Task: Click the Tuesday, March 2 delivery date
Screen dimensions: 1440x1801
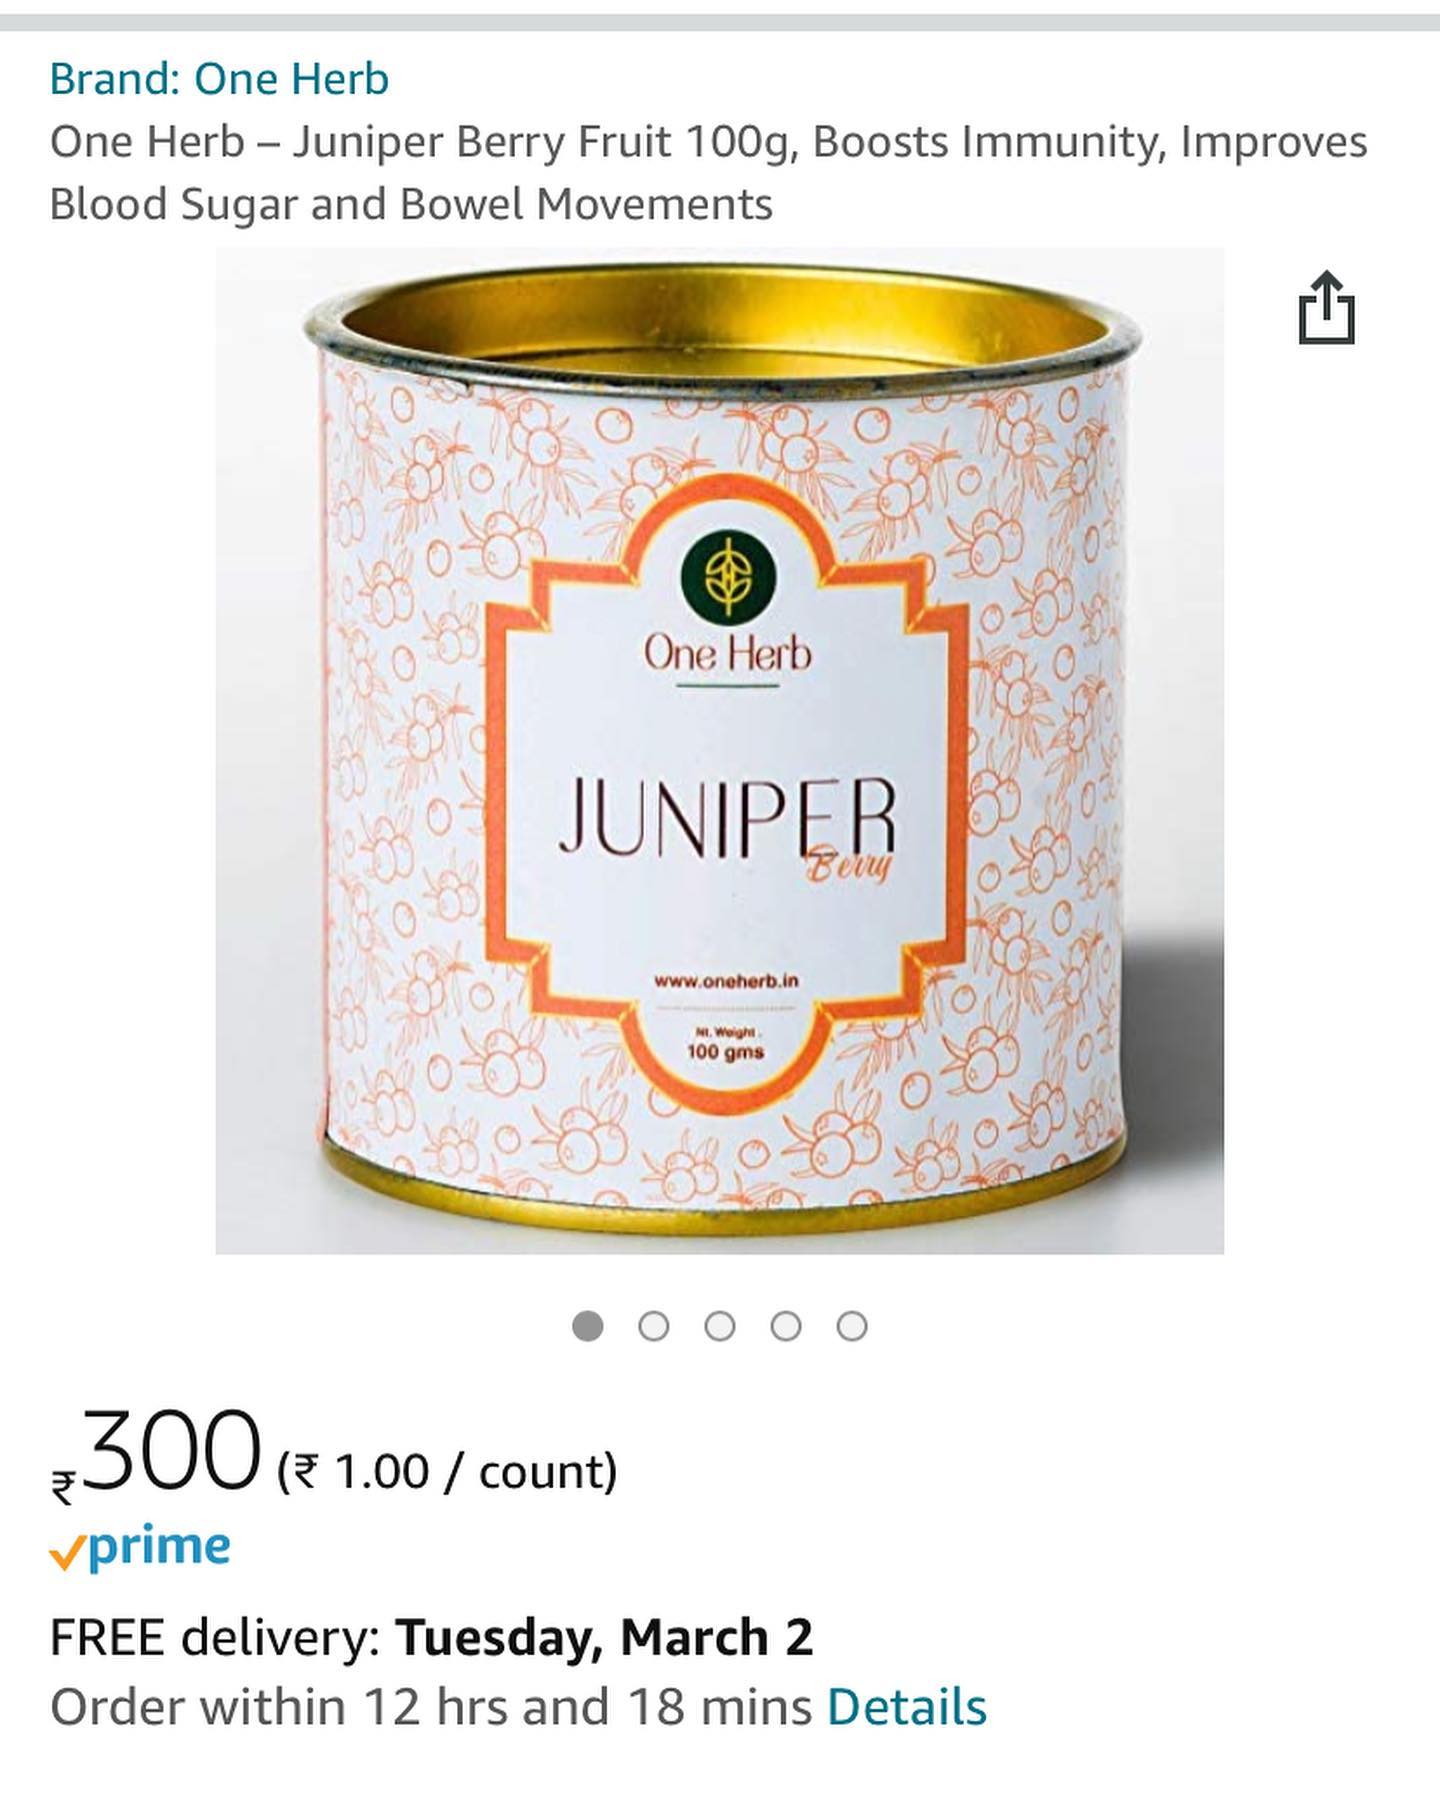Action: [x=604, y=1638]
